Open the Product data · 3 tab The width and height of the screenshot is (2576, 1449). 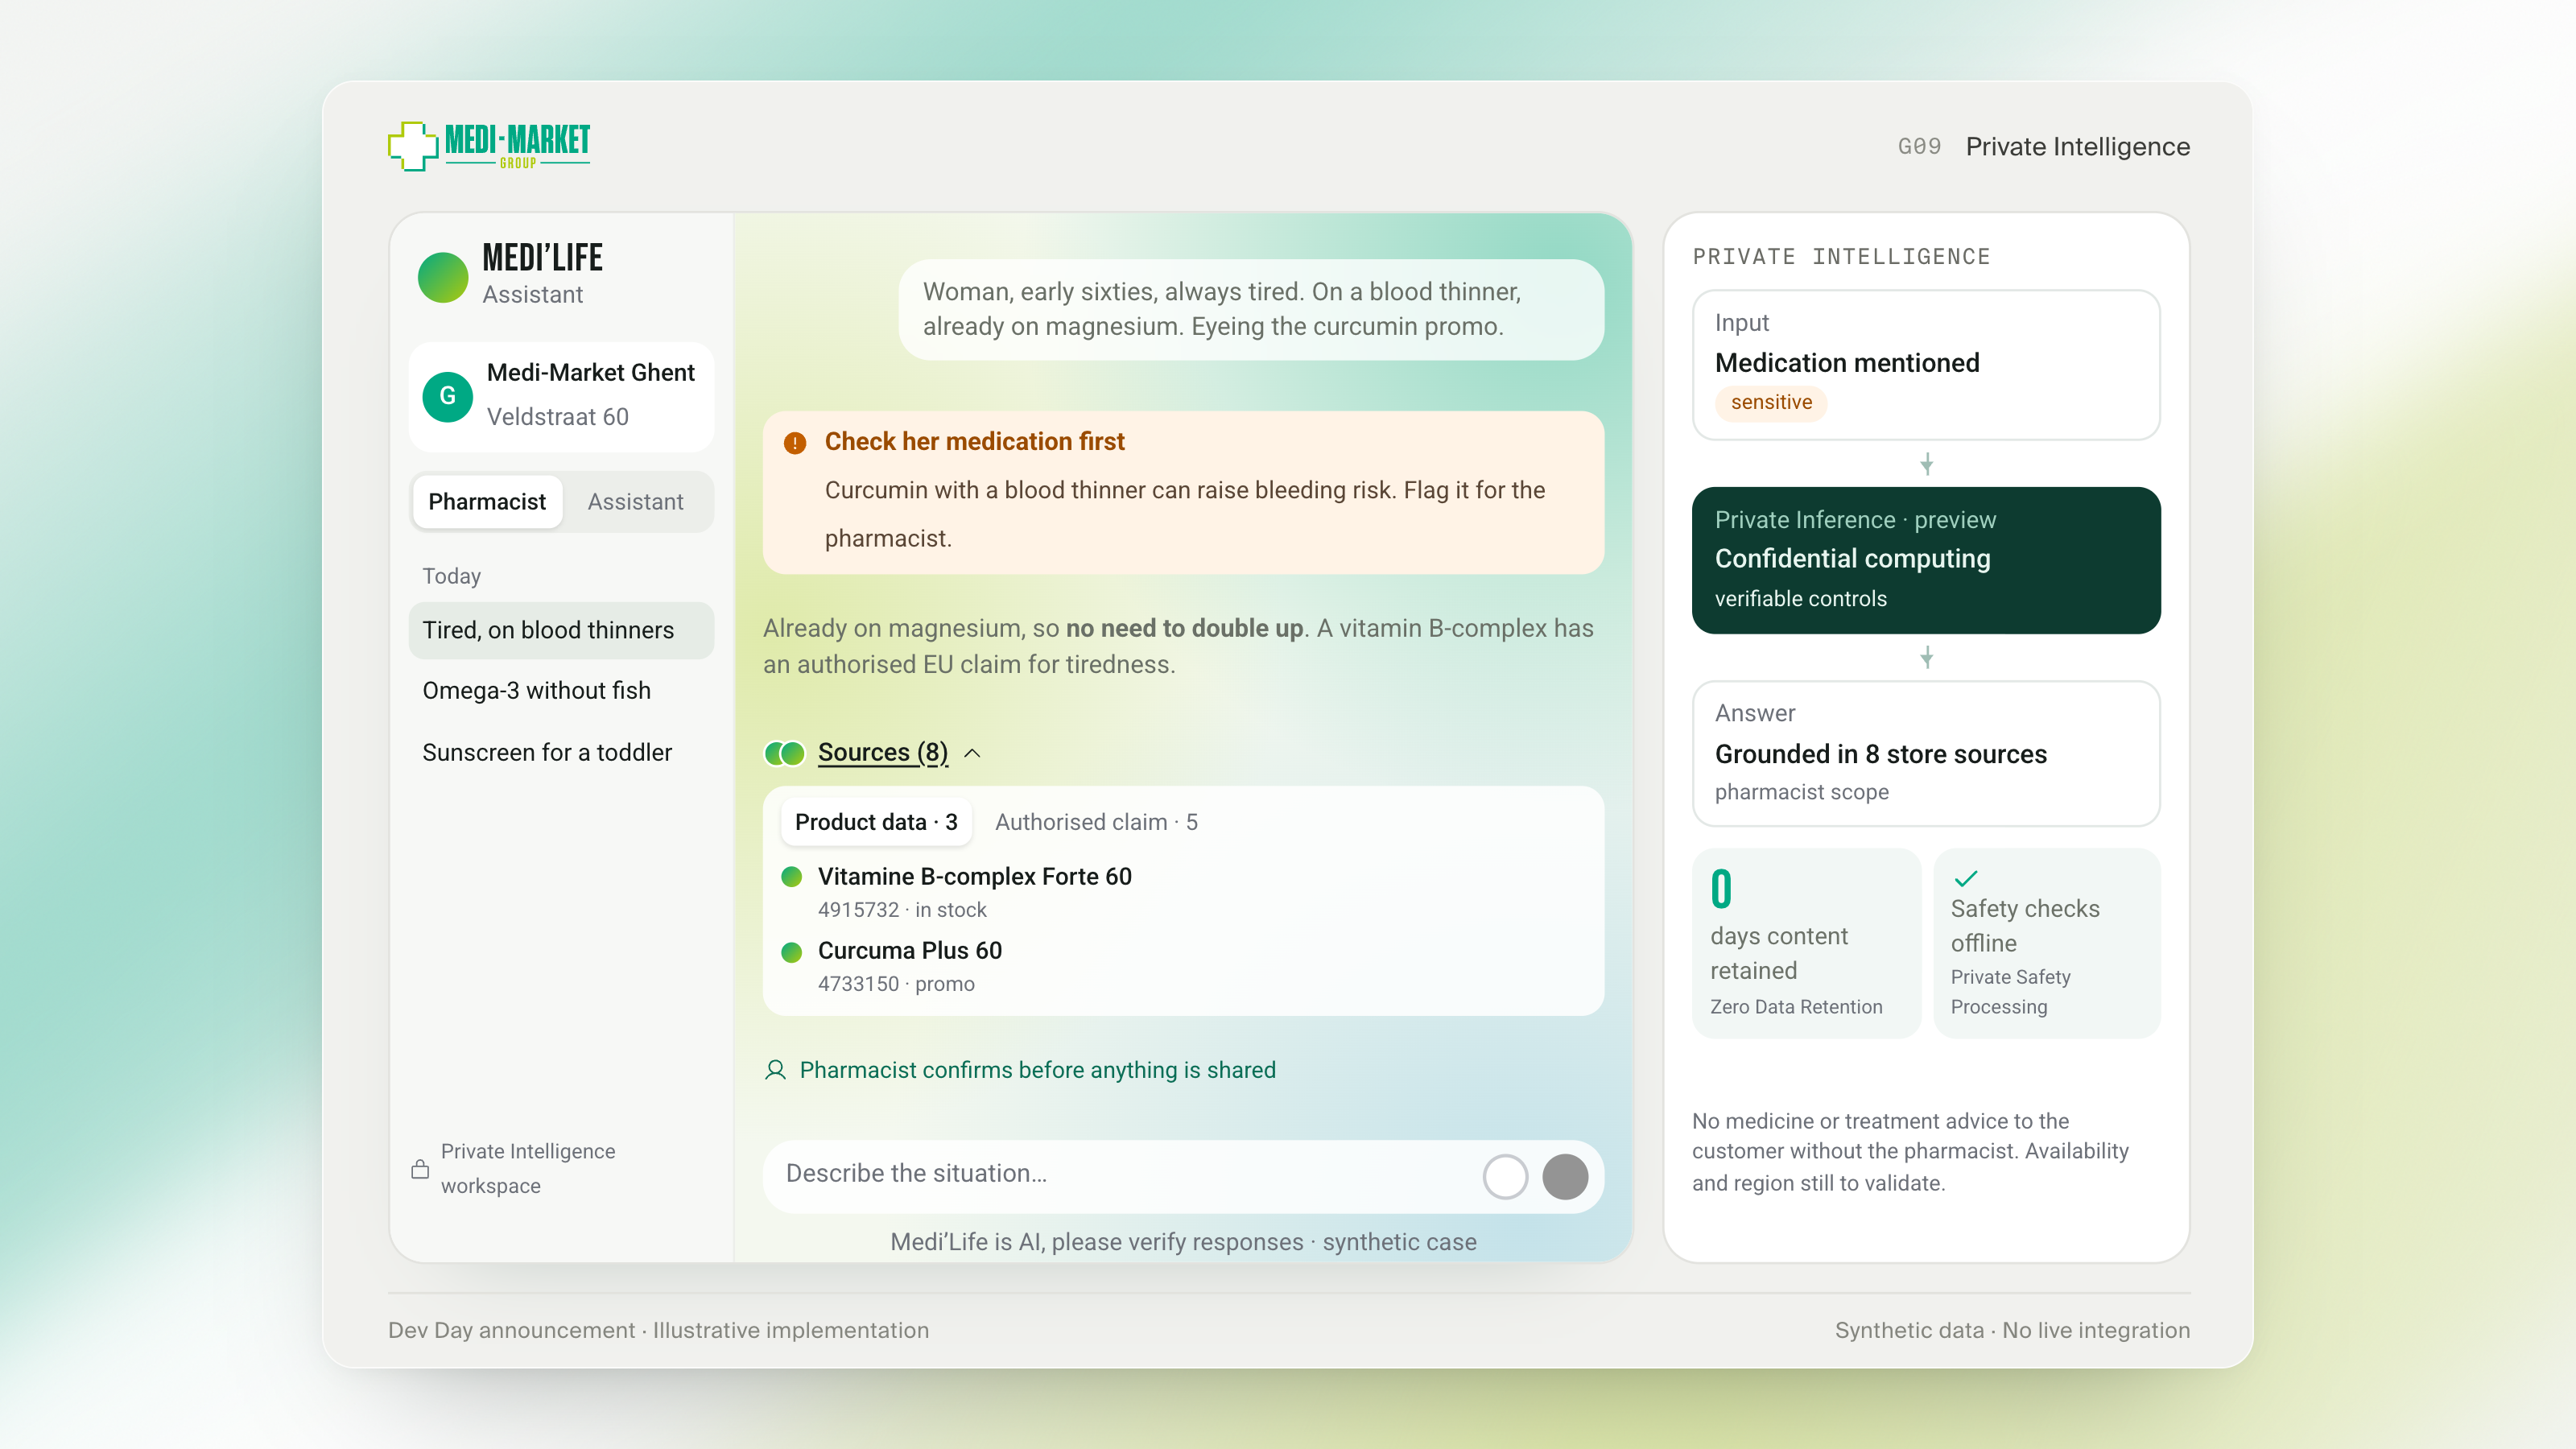tap(876, 822)
